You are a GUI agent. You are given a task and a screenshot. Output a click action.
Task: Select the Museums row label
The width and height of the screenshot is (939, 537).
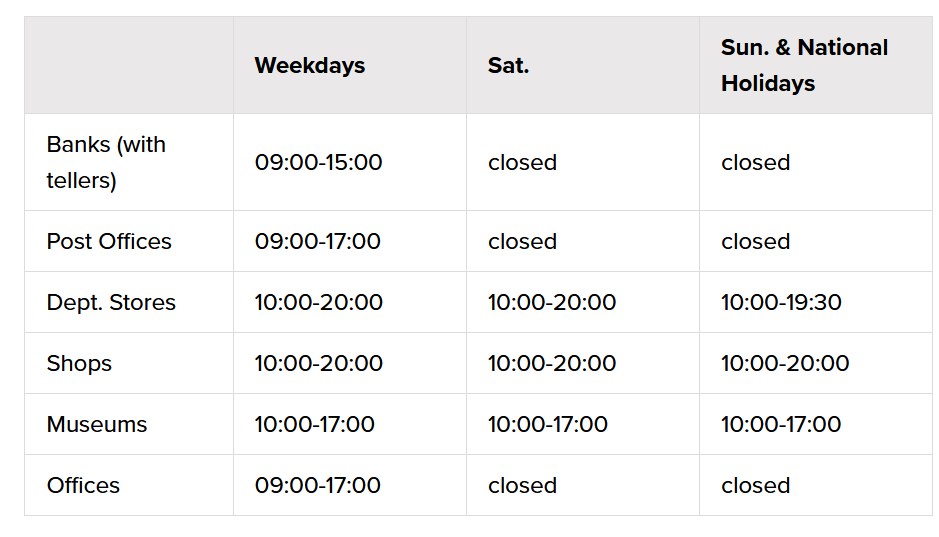point(97,425)
